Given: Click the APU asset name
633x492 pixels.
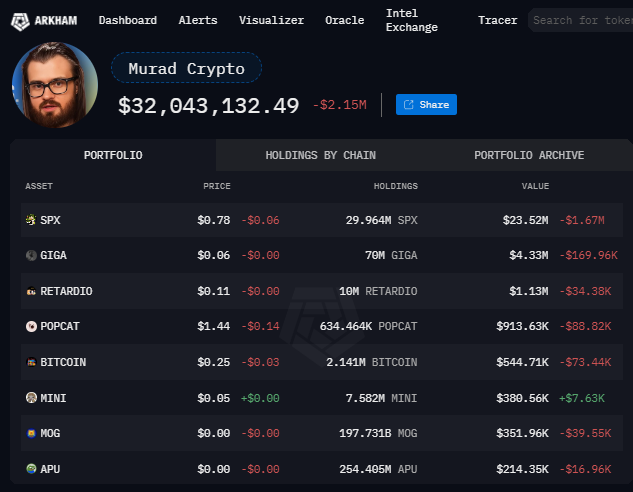Looking at the screenshot, I should [x=50, y=469].
